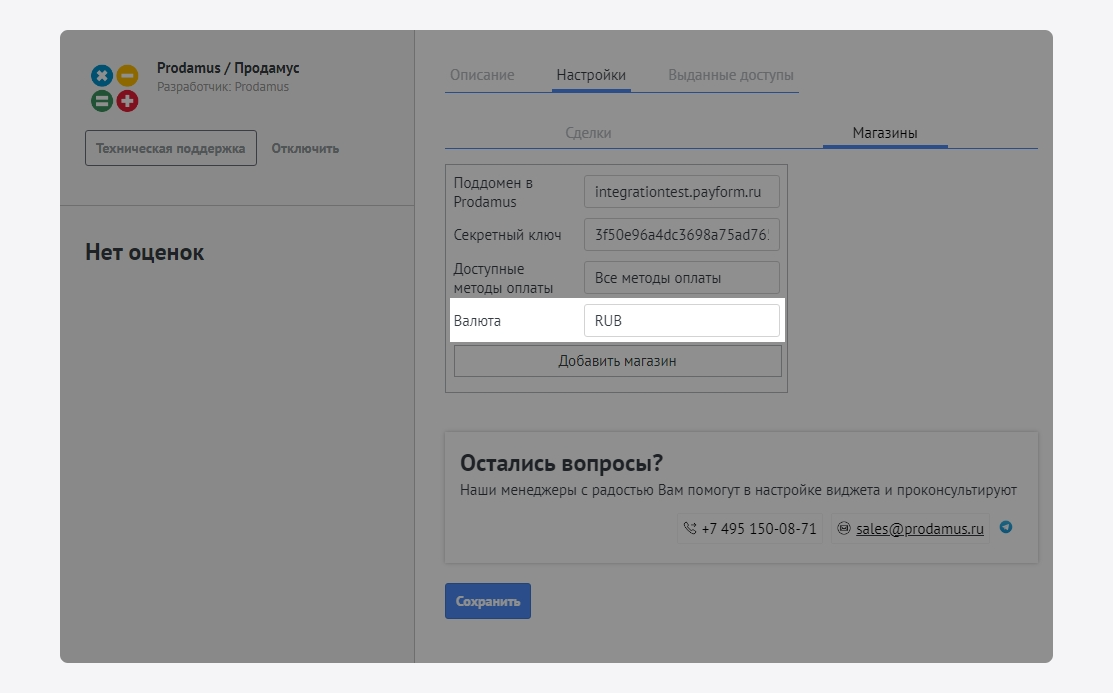The height and width of the screenshot is (693, 1113).
Task: Click the +7 495 150-08-71 phone number
Action: click(758, 529)
